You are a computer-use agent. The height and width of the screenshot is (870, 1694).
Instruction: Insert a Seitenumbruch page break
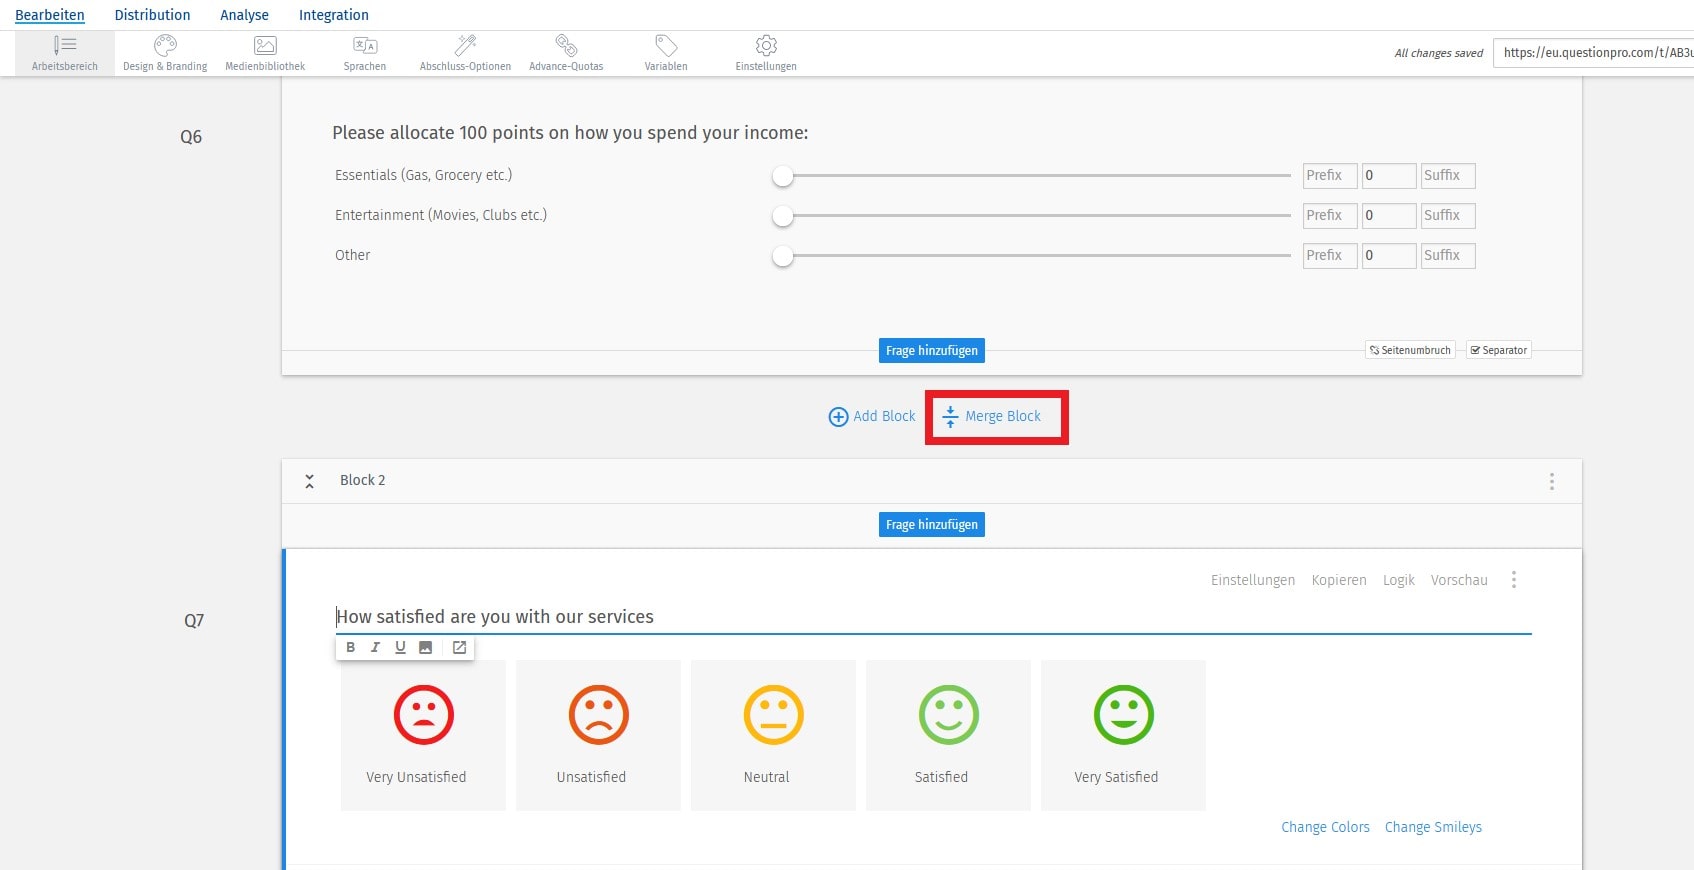pos(1410,350)
